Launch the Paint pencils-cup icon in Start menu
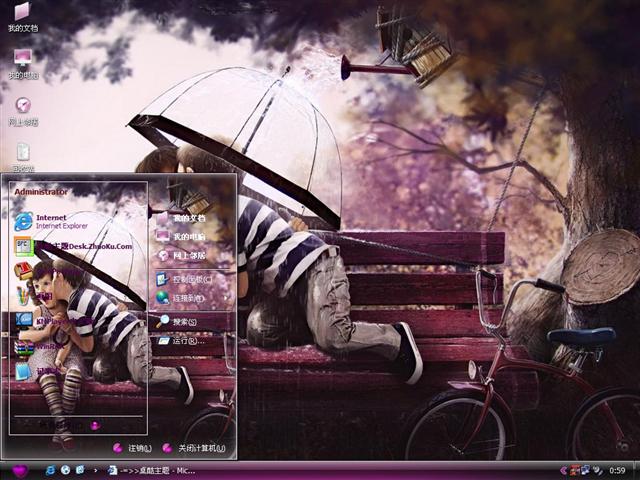640x480 pixels. coord(23,296)
